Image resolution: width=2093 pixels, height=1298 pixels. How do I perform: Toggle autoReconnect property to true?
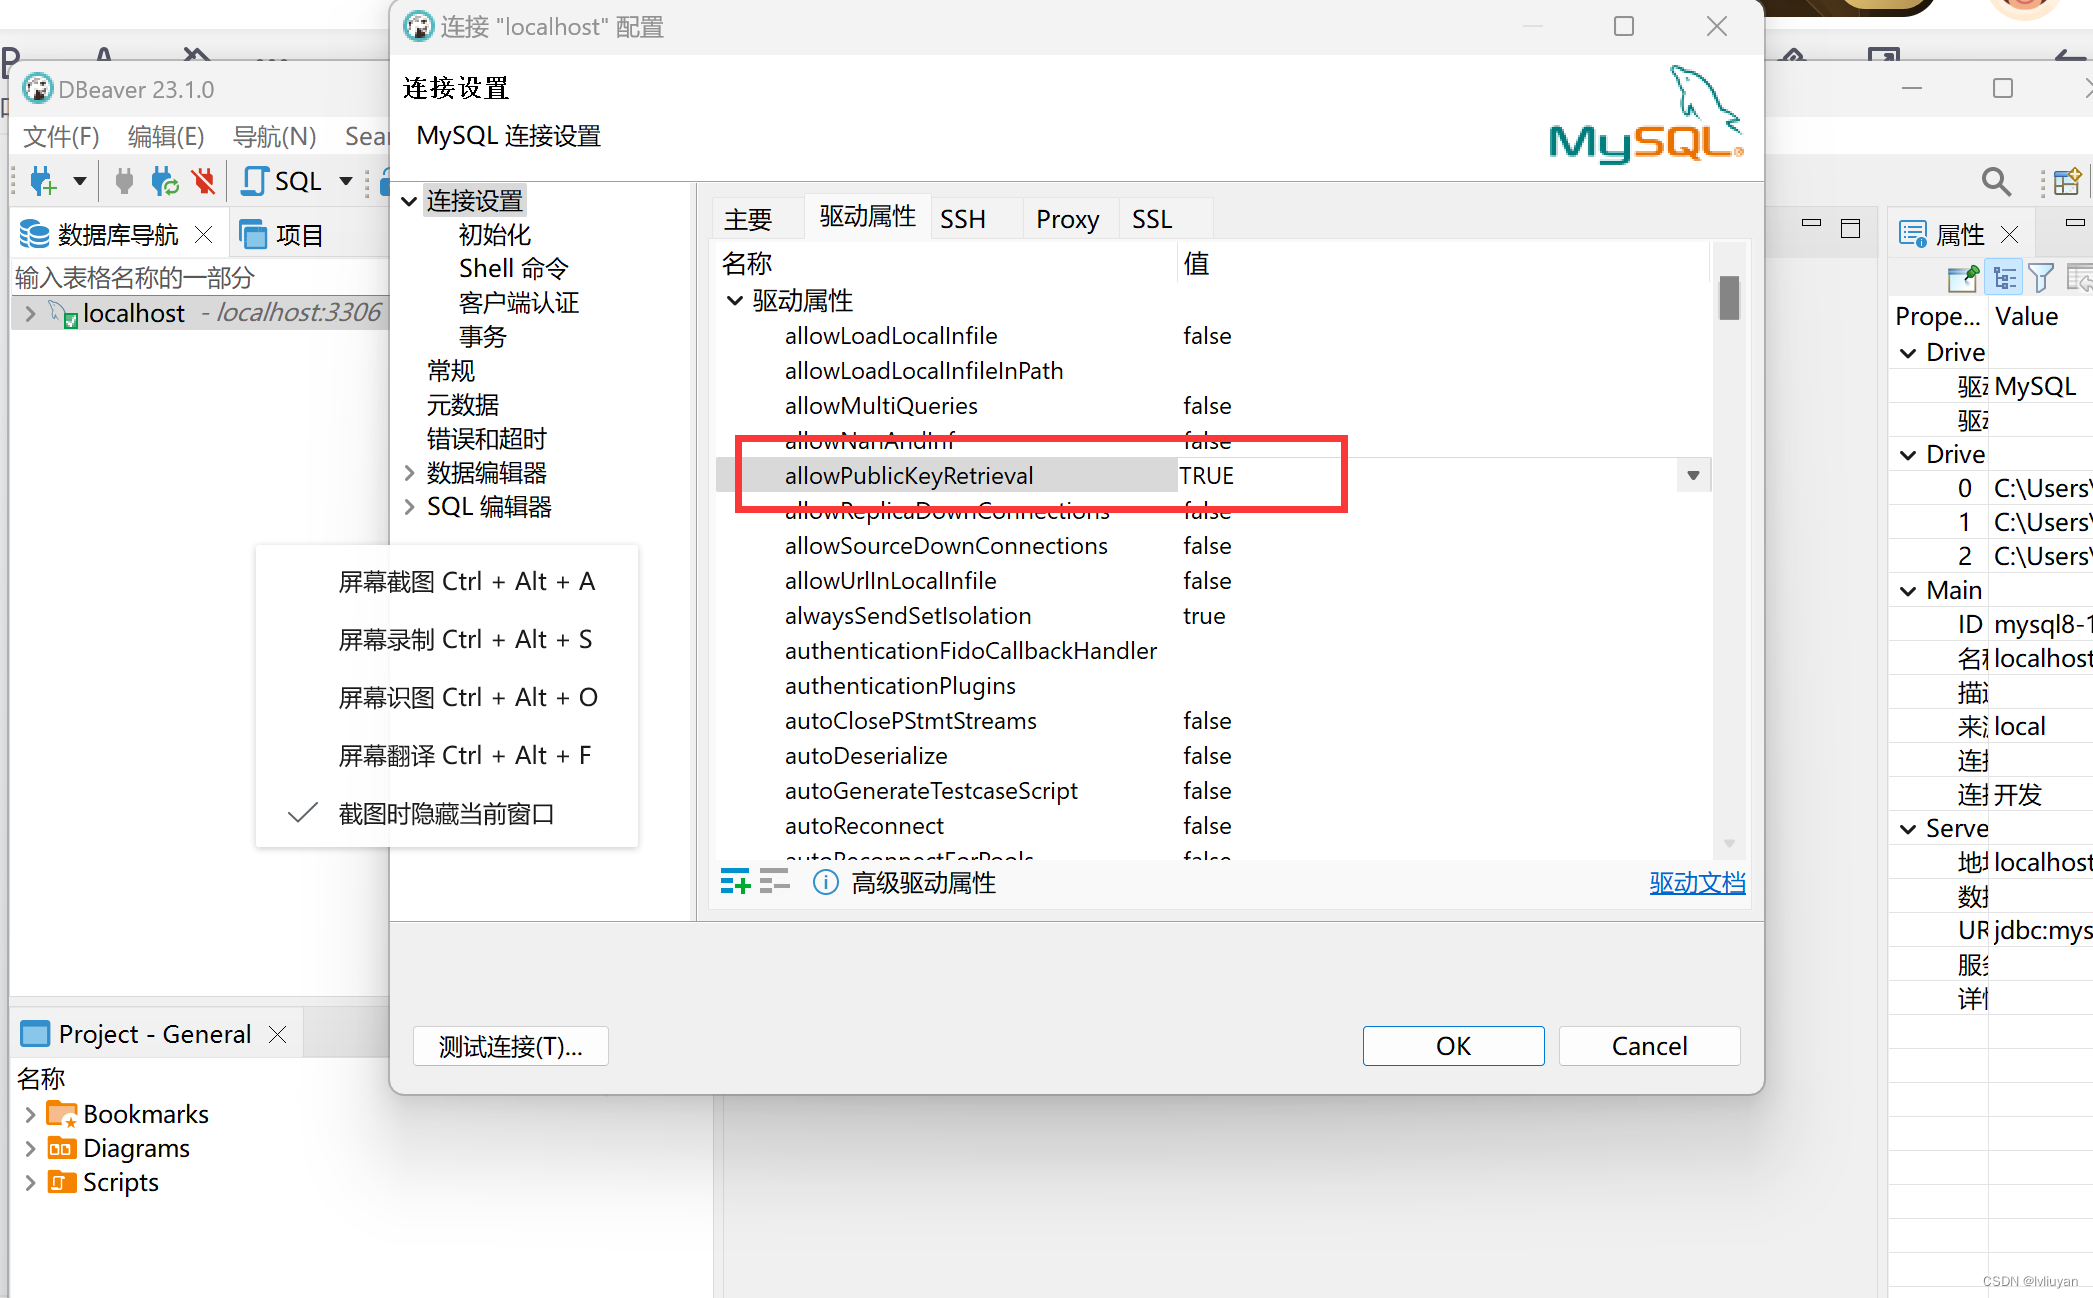point(1207,826)
